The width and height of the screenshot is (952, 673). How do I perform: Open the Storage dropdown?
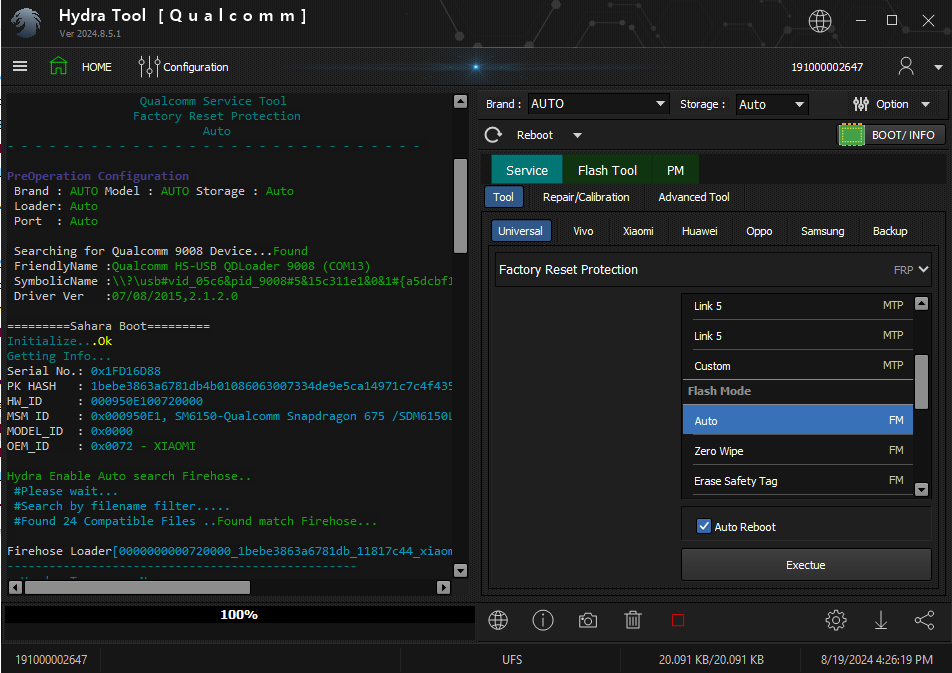tap(771, 104)
